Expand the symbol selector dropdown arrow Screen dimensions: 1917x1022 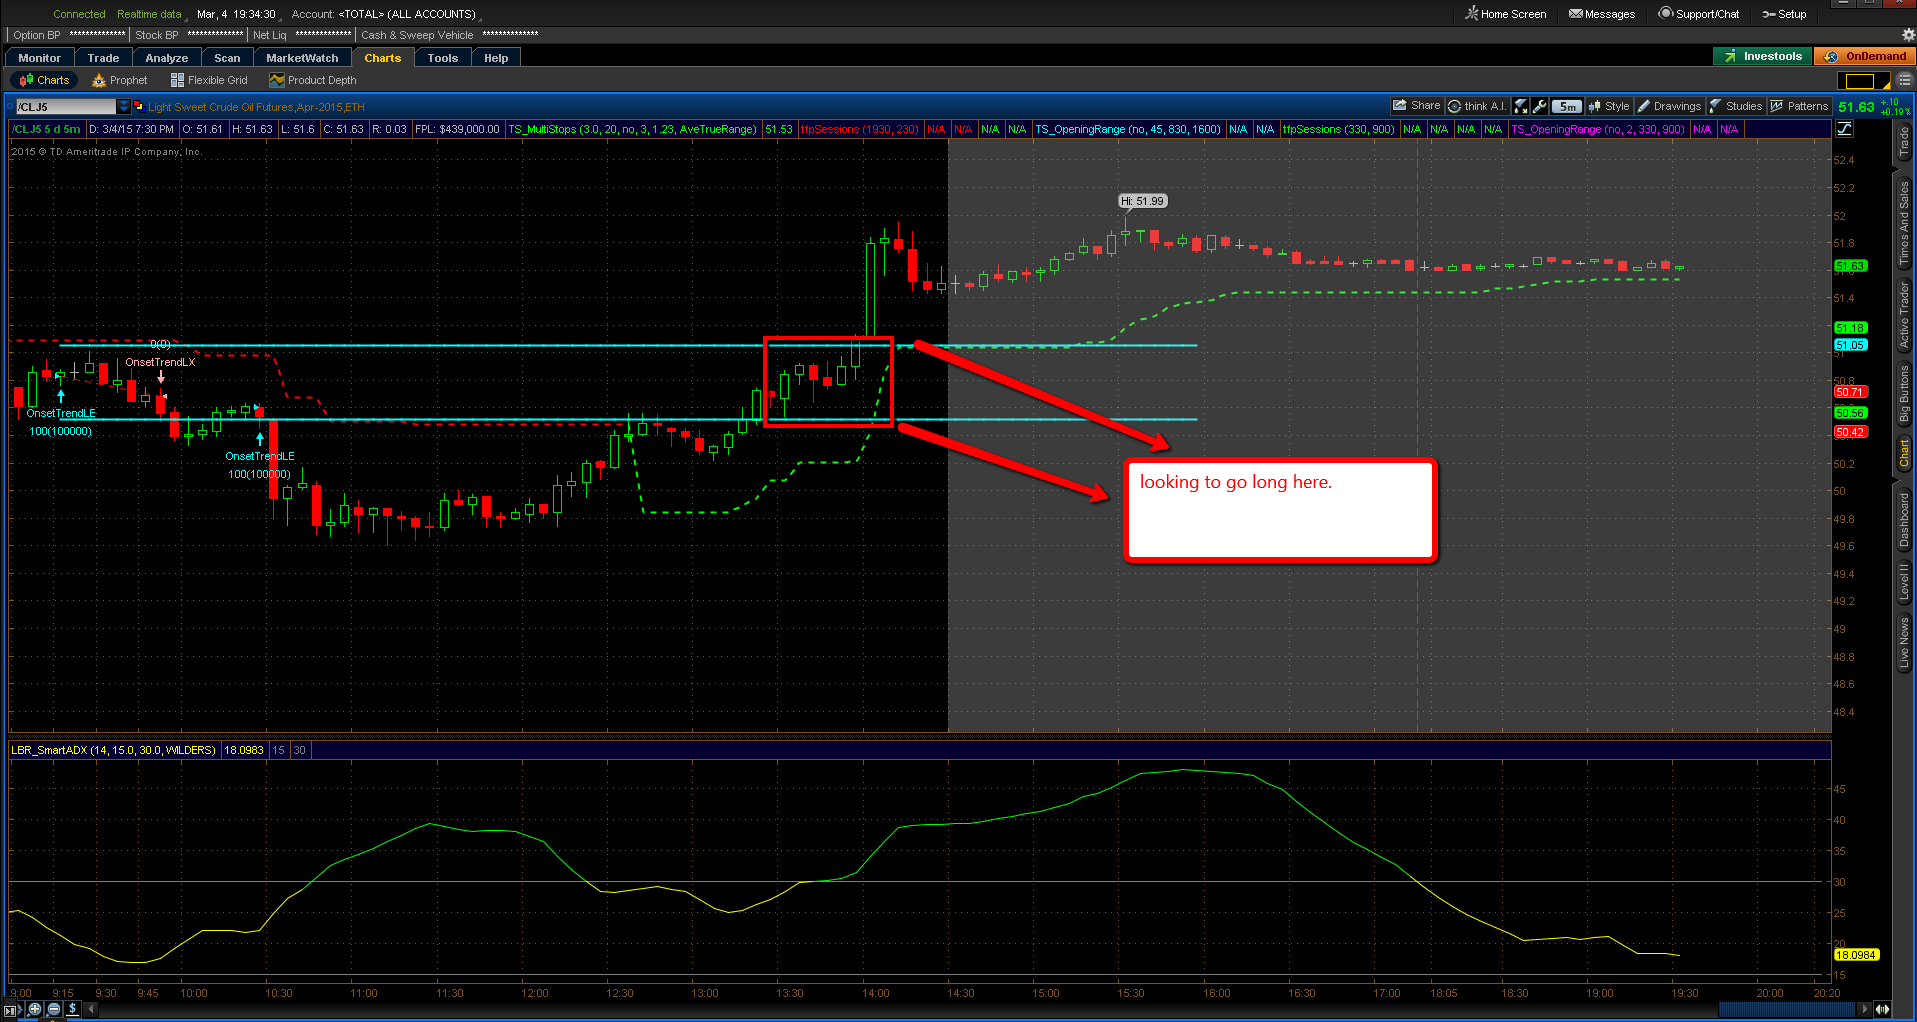[x=124, y=107]
